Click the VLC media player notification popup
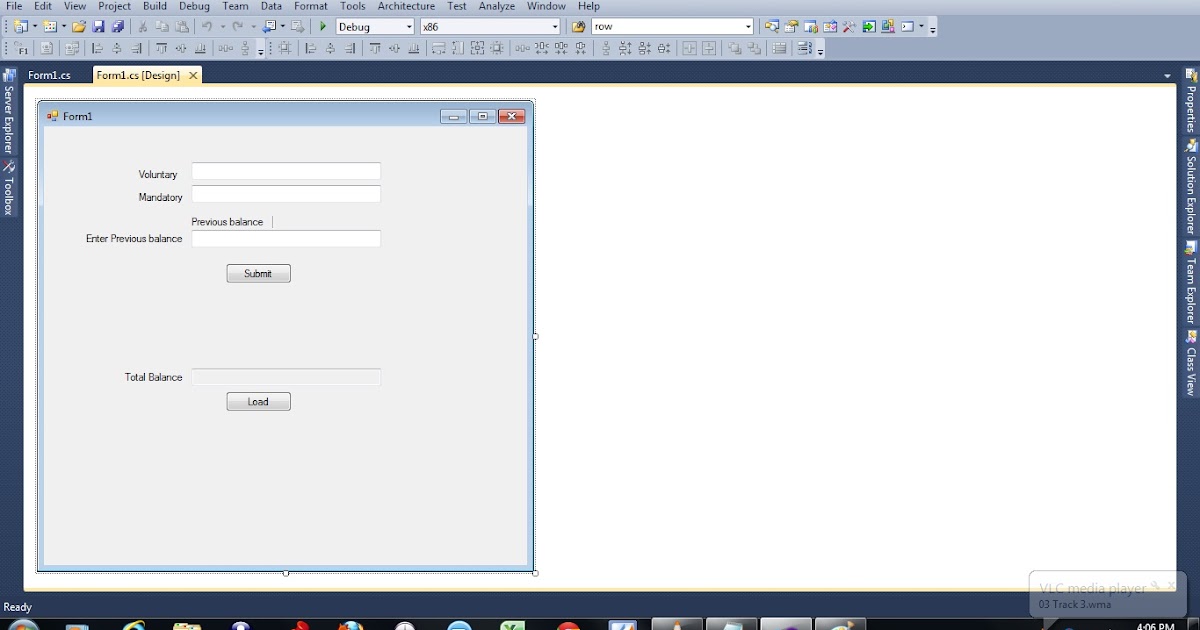Screen dimensions: 1200x630 (1106, 594)
